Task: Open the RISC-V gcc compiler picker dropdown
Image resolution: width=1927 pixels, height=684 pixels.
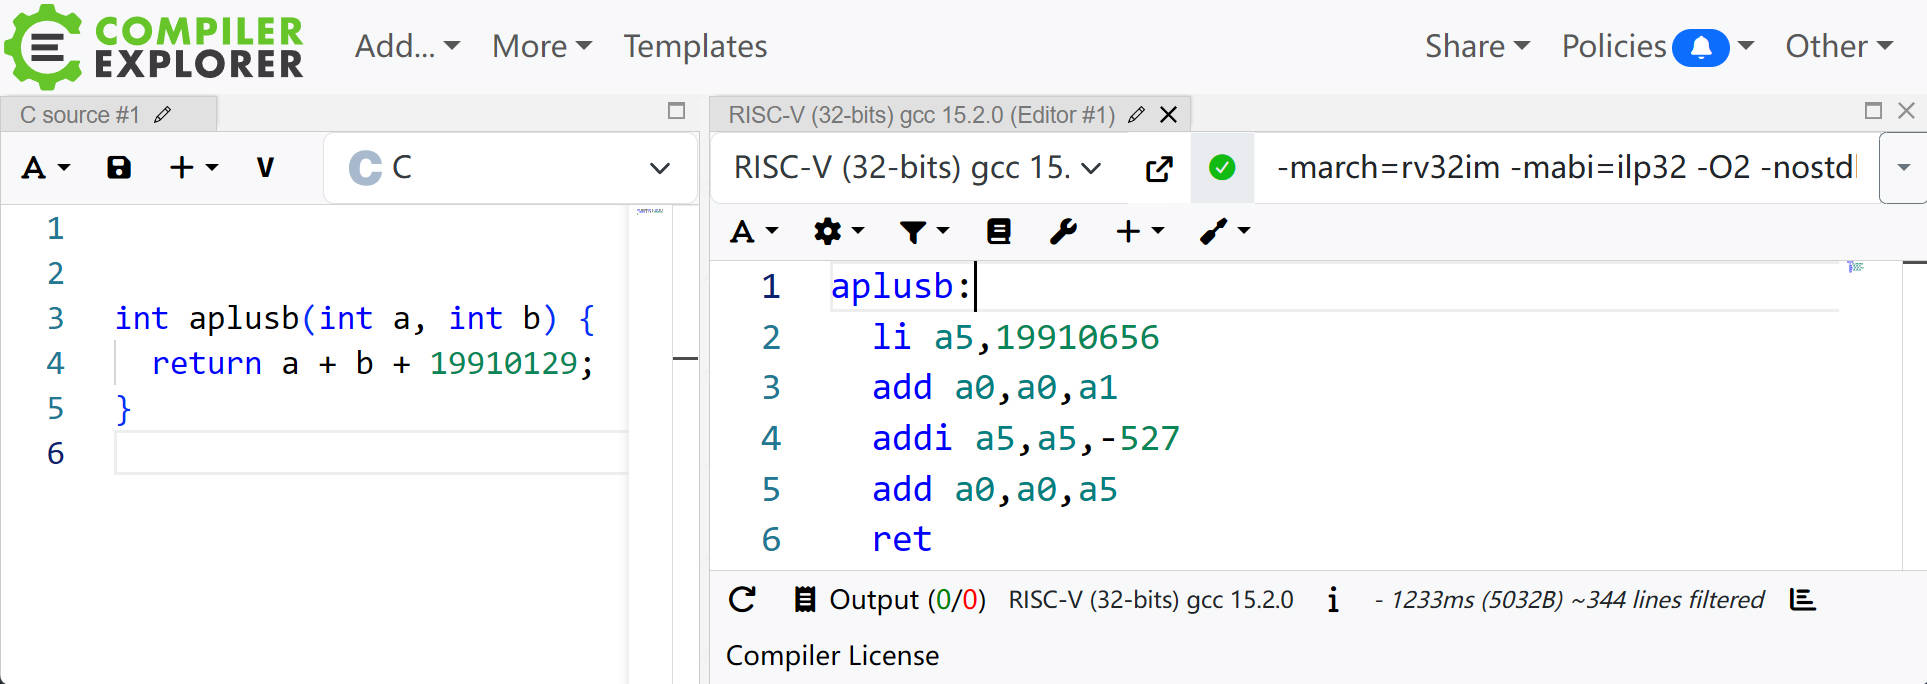Action: 918,168
